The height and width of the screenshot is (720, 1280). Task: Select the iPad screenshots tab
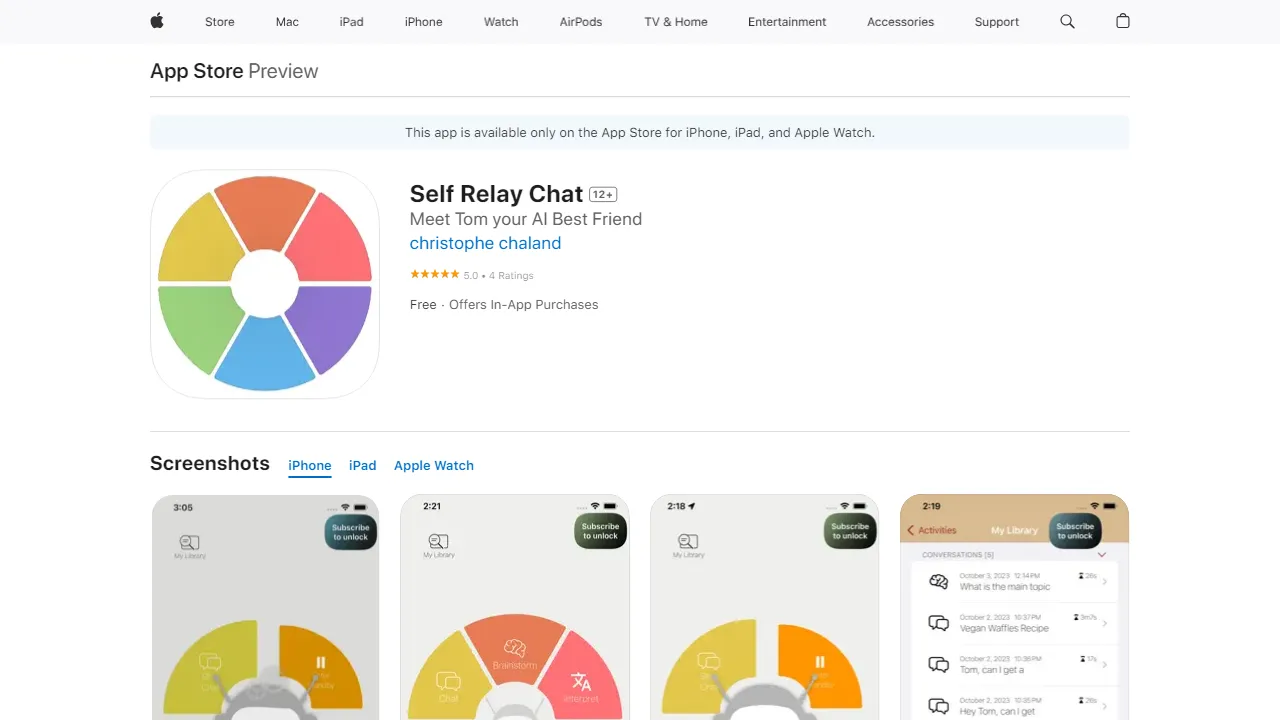363,466
